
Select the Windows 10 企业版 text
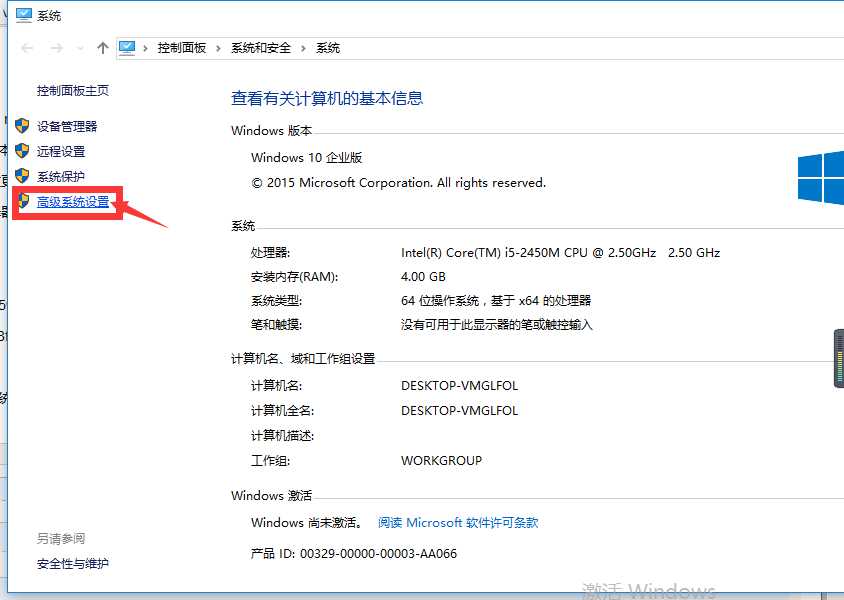tap(306, 158)
